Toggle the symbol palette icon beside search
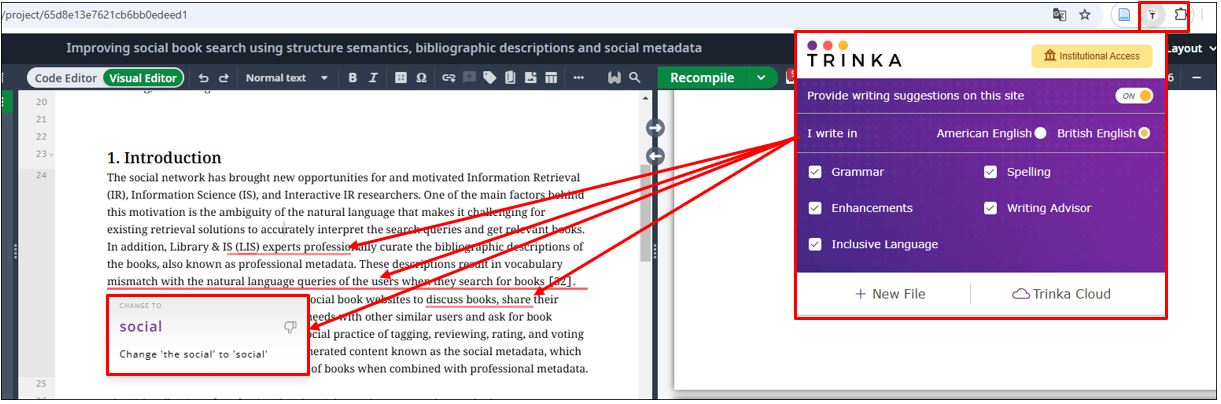Viewport: 1221px width, 404px height. click(613, 78)
